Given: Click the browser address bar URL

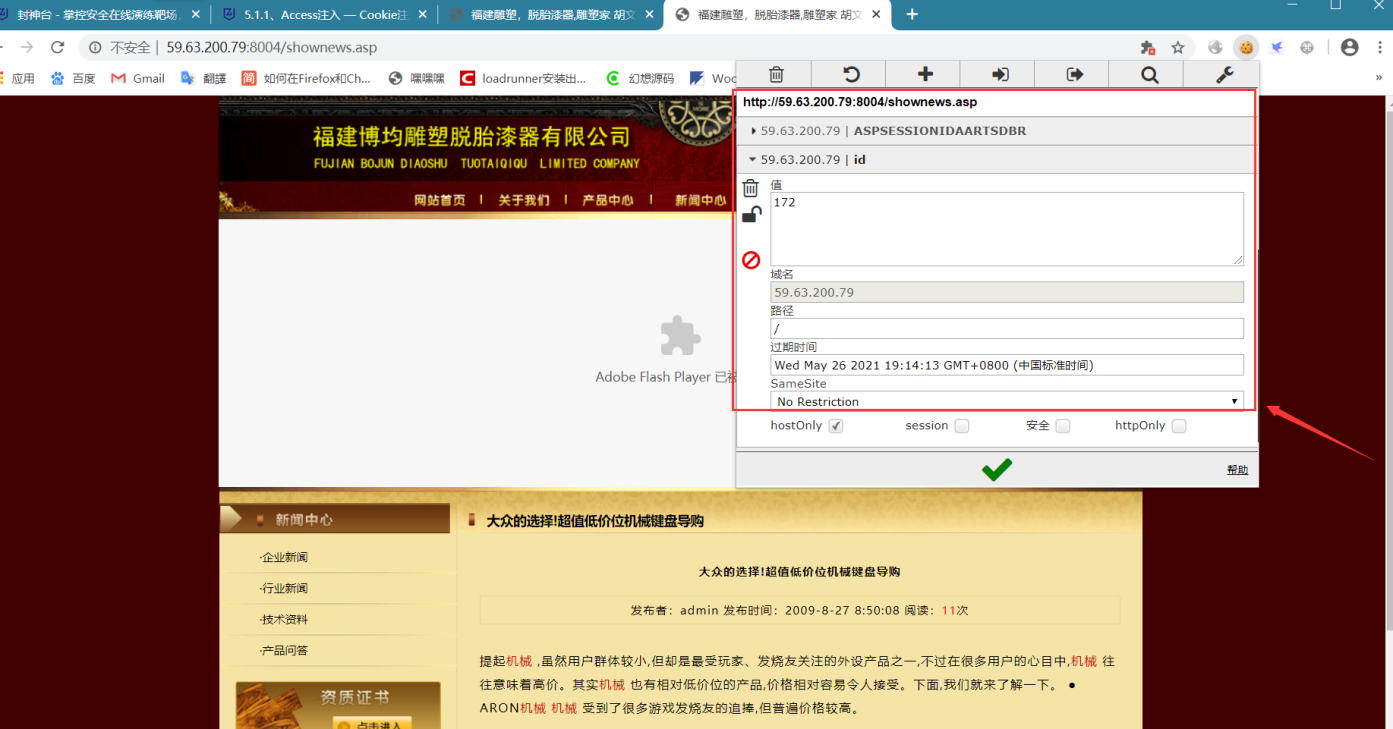Looking at the screenshot, I should (x=271, y=47).
